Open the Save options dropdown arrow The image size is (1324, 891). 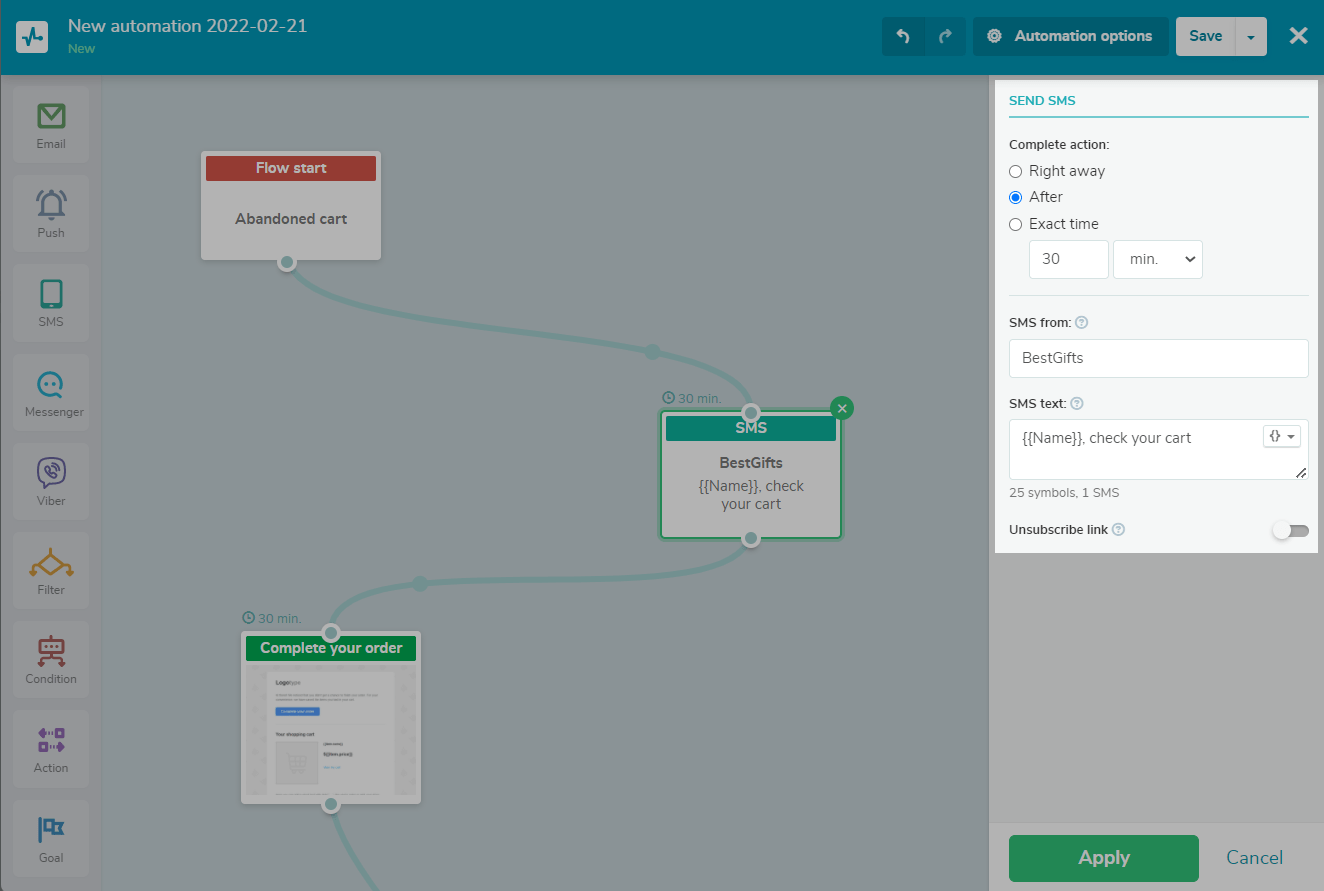pos(1251,36)
